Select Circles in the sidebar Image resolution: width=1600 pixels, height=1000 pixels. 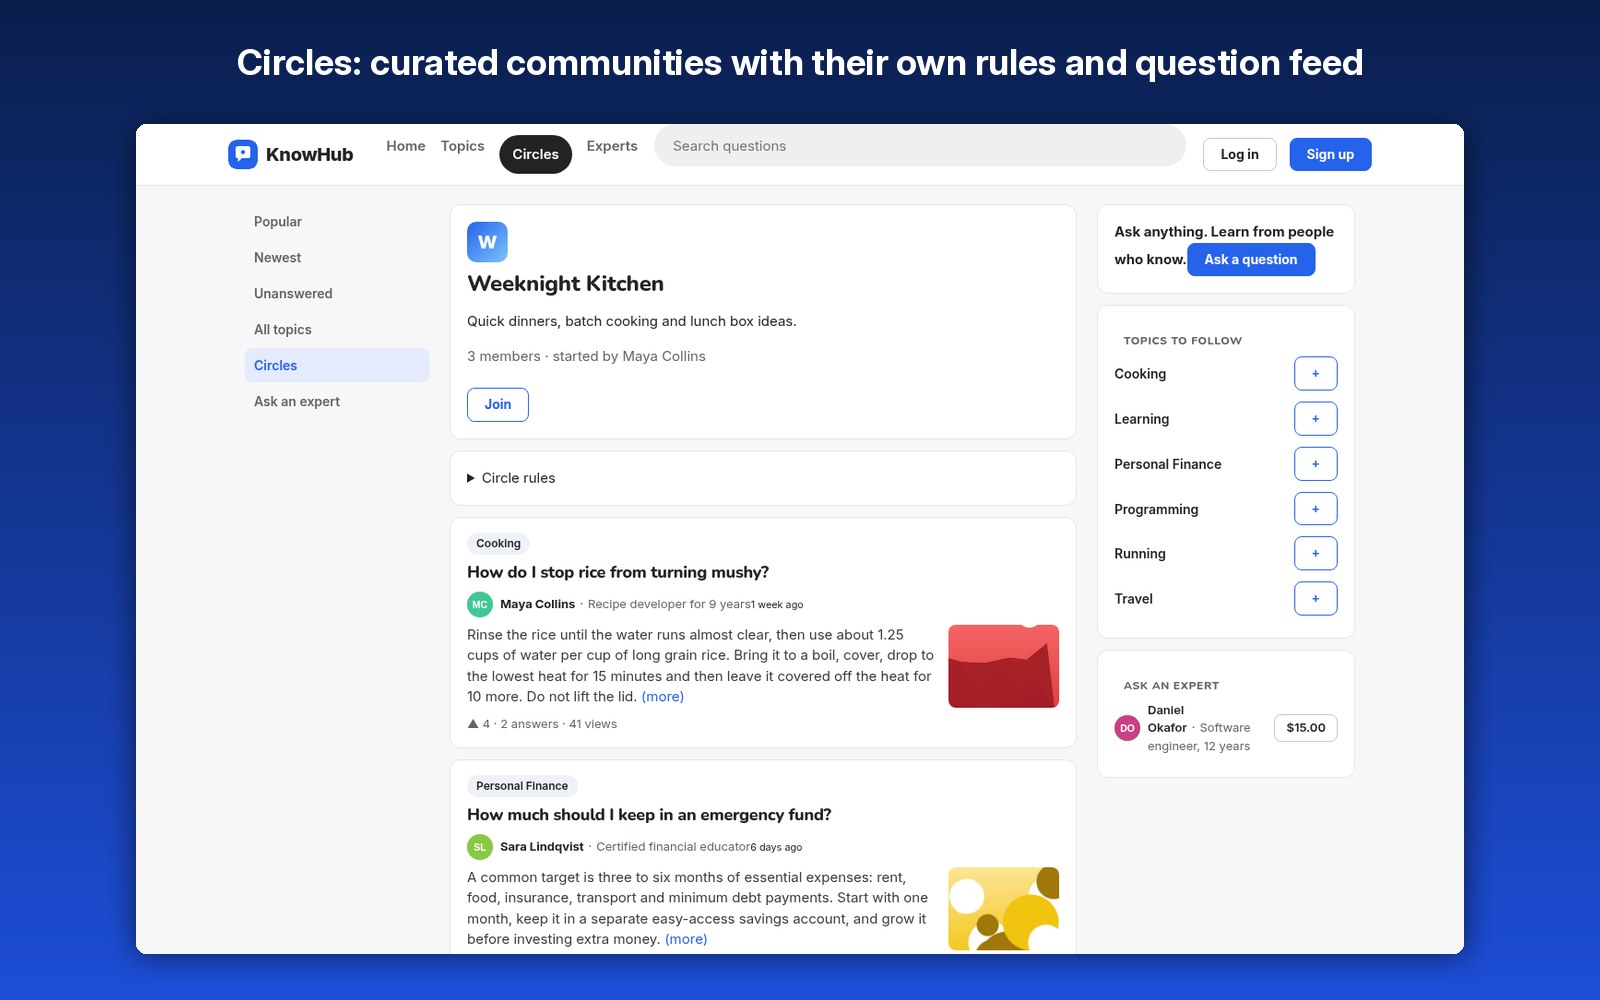tap(337, 365)
